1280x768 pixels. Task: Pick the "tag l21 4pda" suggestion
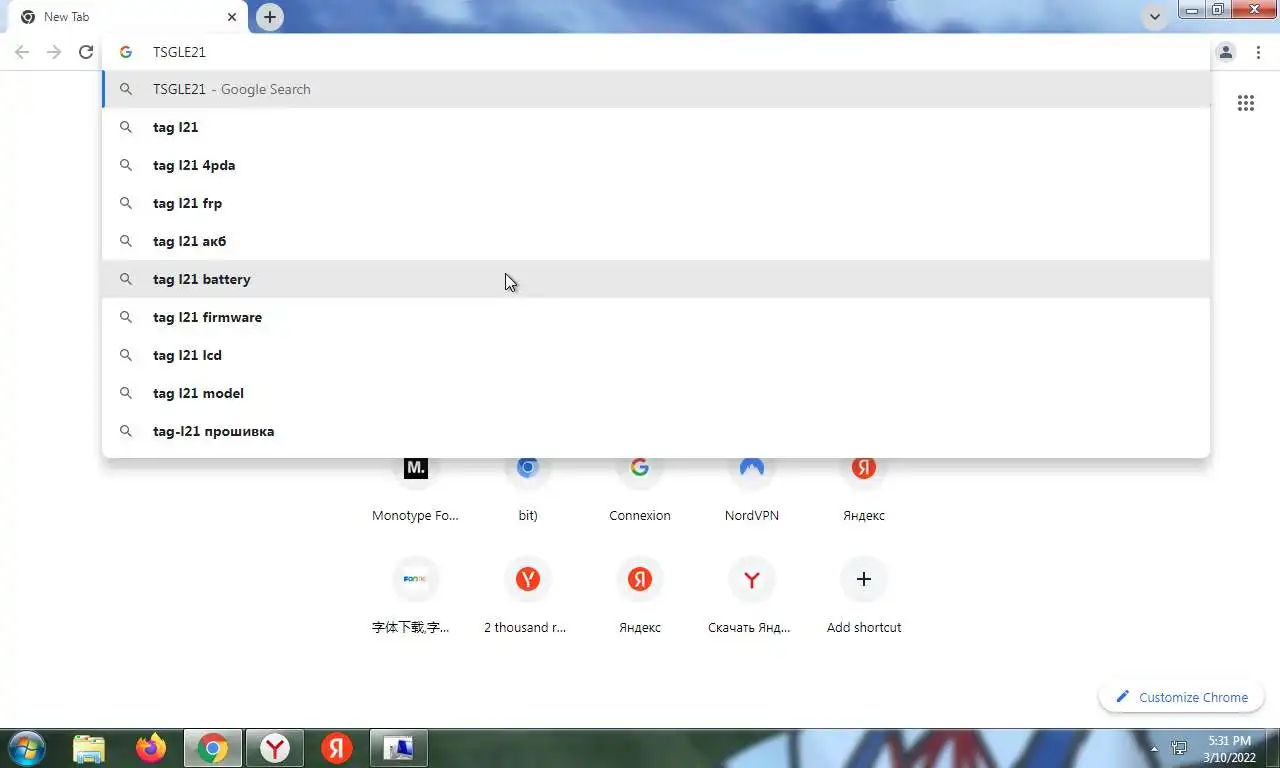point(656,165)
